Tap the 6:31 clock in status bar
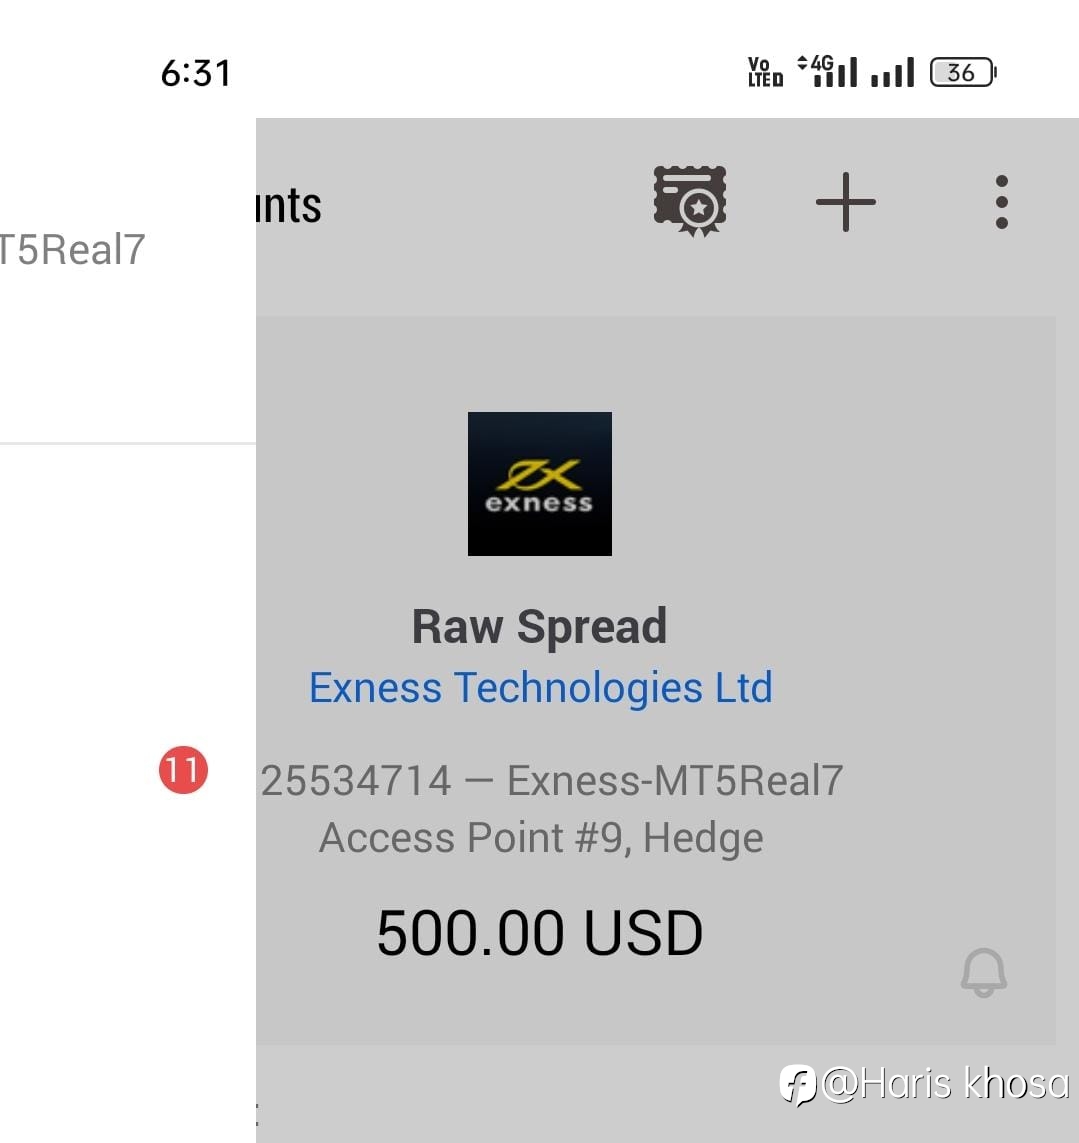1079x1143 pixels. [x=195, y=74]
